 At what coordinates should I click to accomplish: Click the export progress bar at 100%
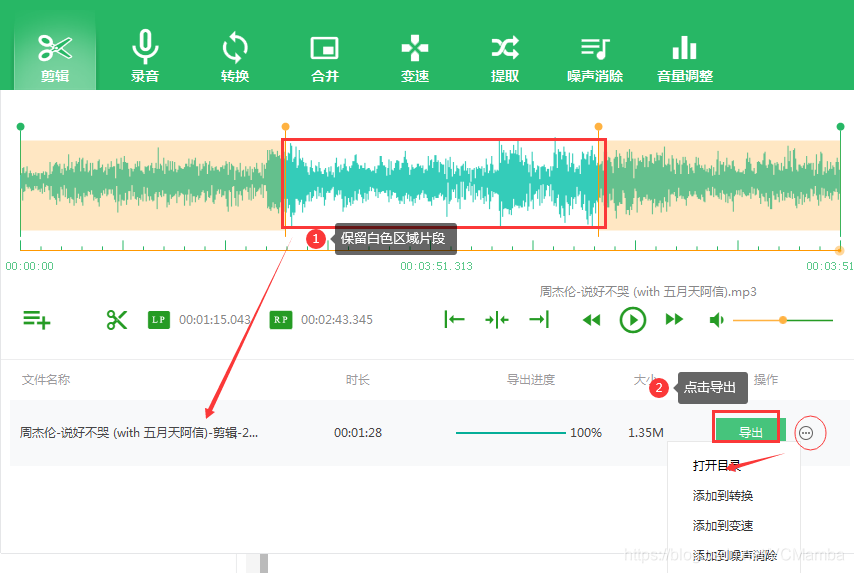click(x=511, y=433)
